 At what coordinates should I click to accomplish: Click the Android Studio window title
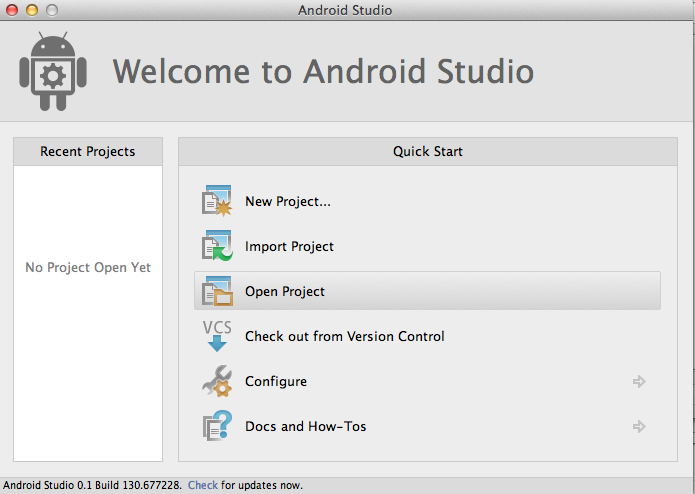345,10
